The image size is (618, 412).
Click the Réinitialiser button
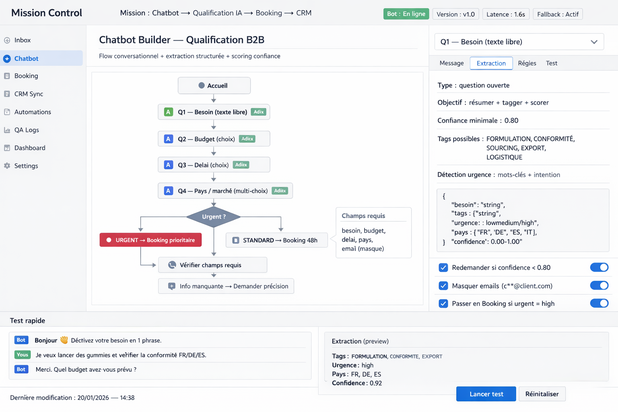click(x=542, y=394)
